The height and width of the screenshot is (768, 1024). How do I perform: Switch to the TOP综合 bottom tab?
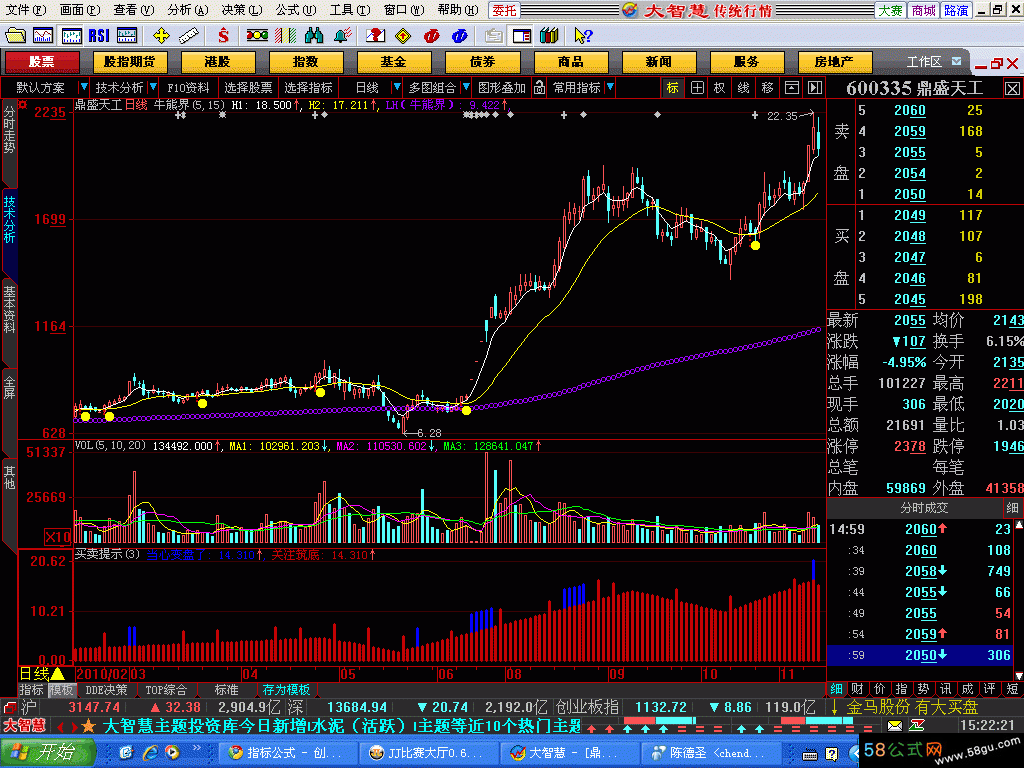pyautogui.click(x=165, y=690)
